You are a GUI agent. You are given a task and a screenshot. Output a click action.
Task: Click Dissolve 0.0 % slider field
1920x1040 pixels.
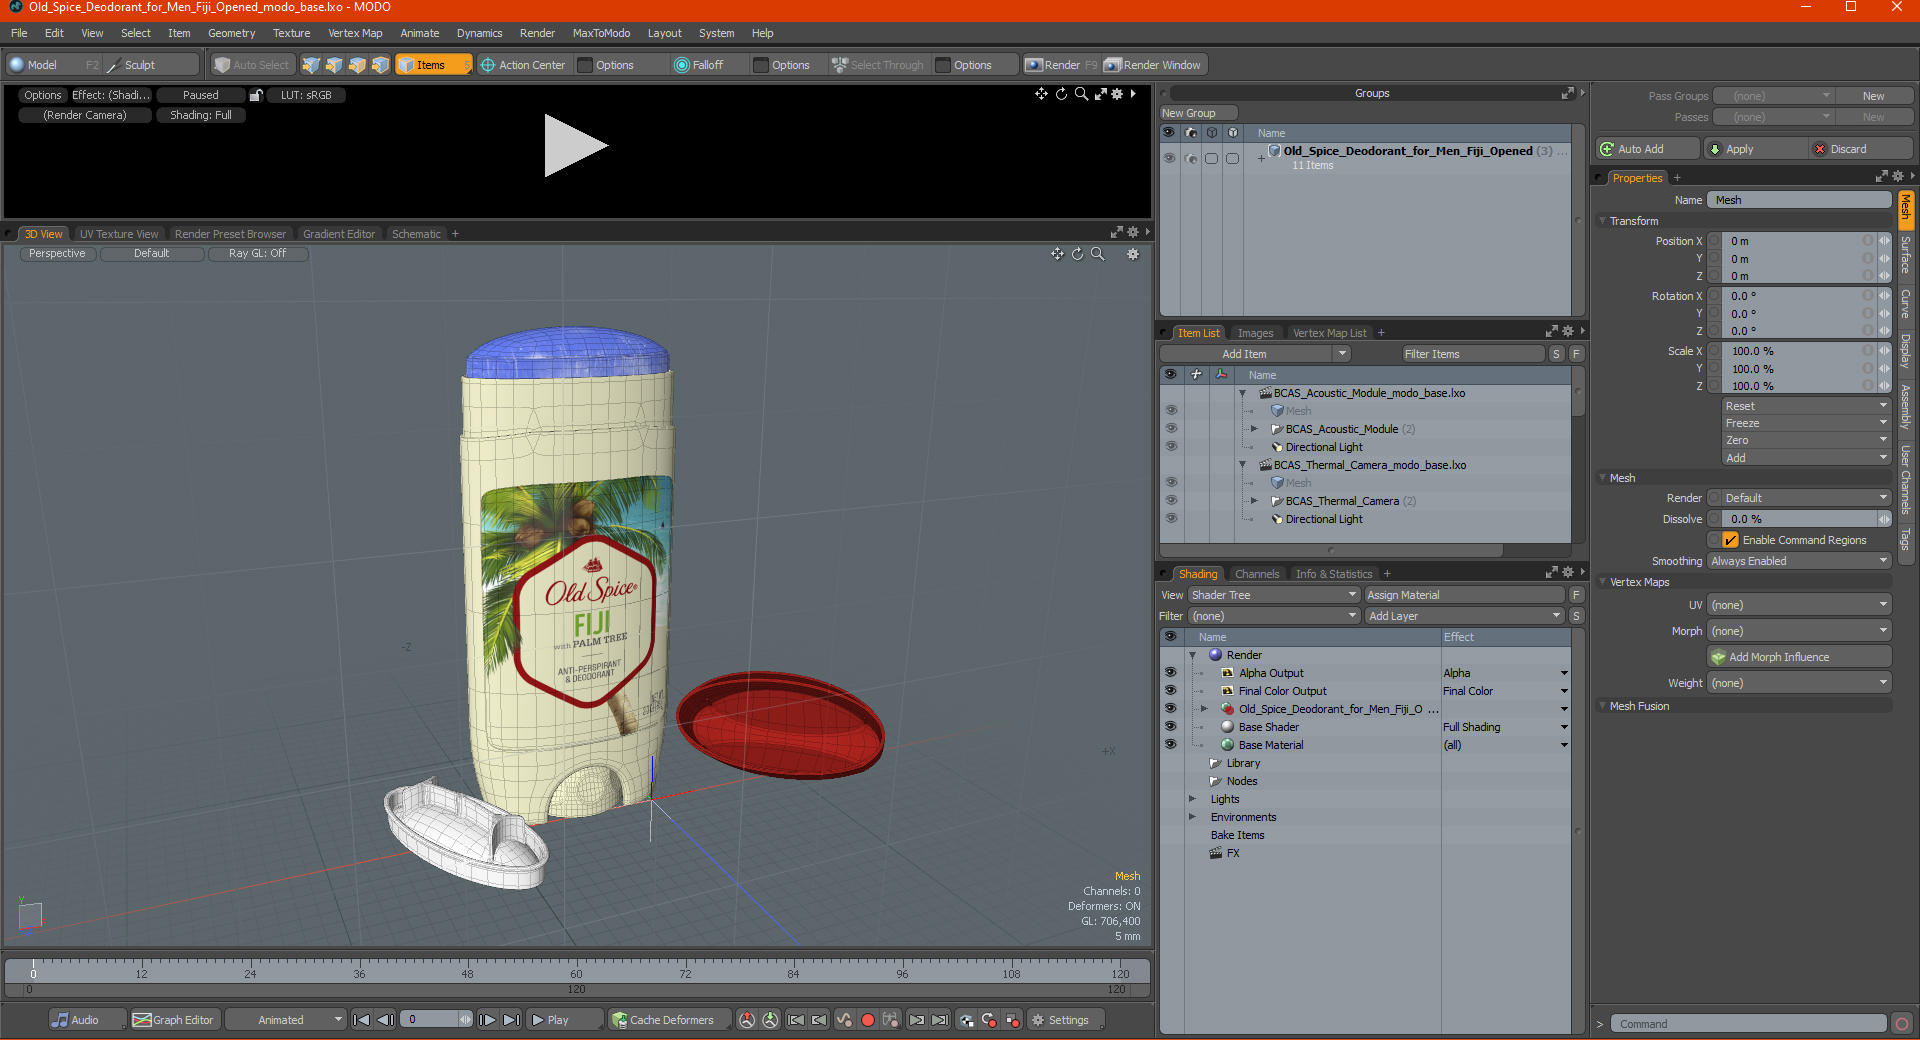coord(1800,519)
